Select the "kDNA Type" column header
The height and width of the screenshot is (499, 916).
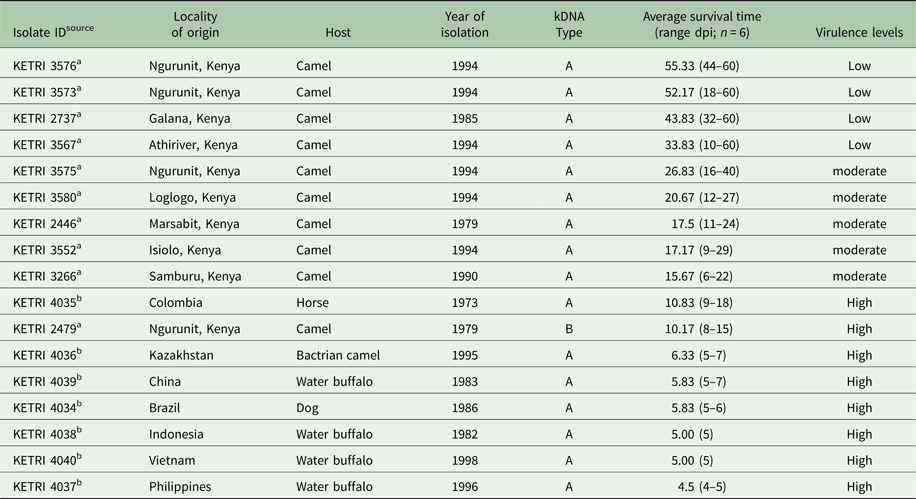click(568, 24)
